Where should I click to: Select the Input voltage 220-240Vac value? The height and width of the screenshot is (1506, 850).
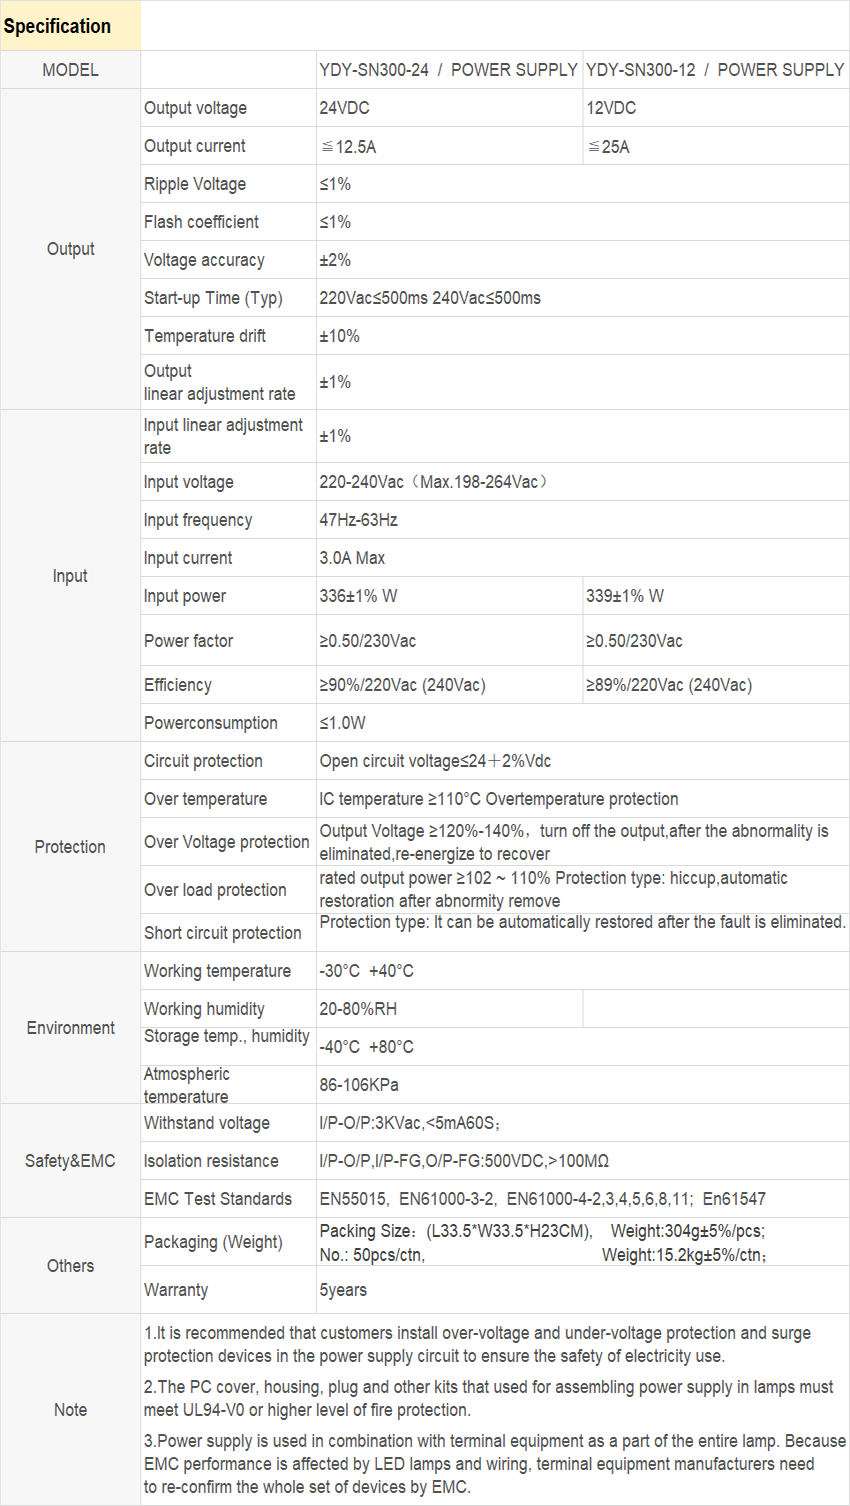433,482
